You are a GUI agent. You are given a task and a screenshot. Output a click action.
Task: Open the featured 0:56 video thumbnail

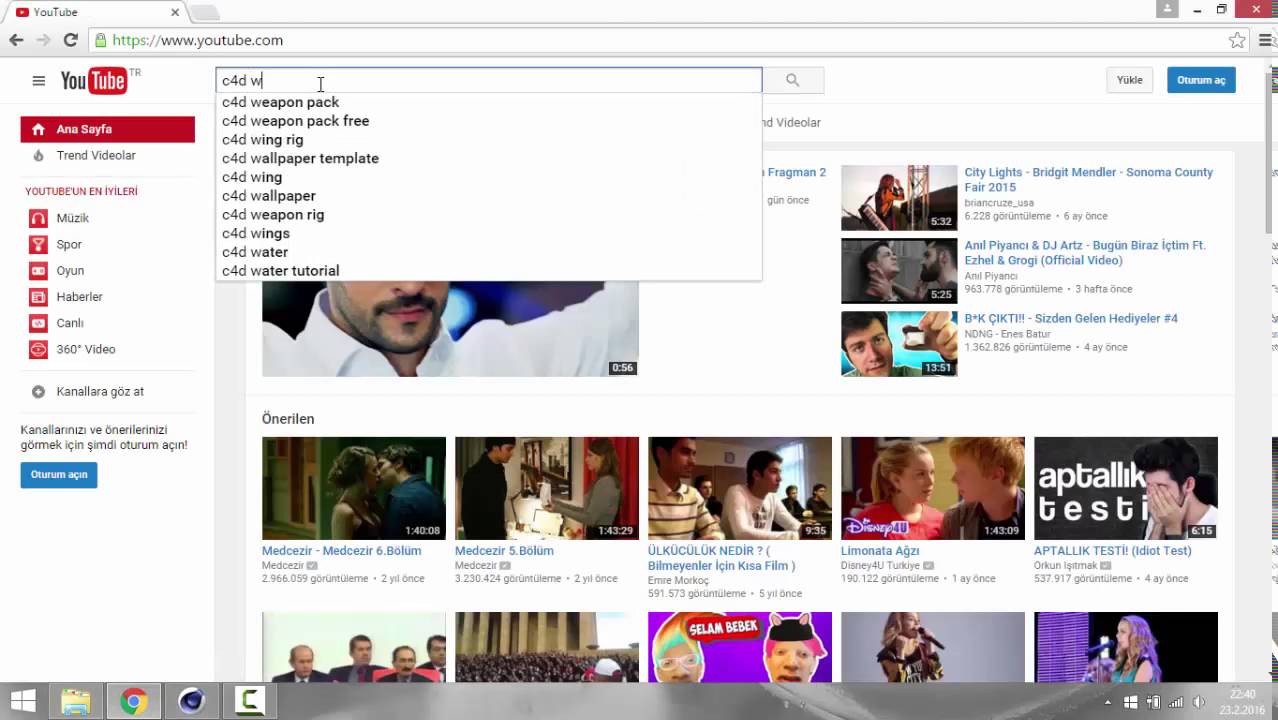(x=450, y=329)
